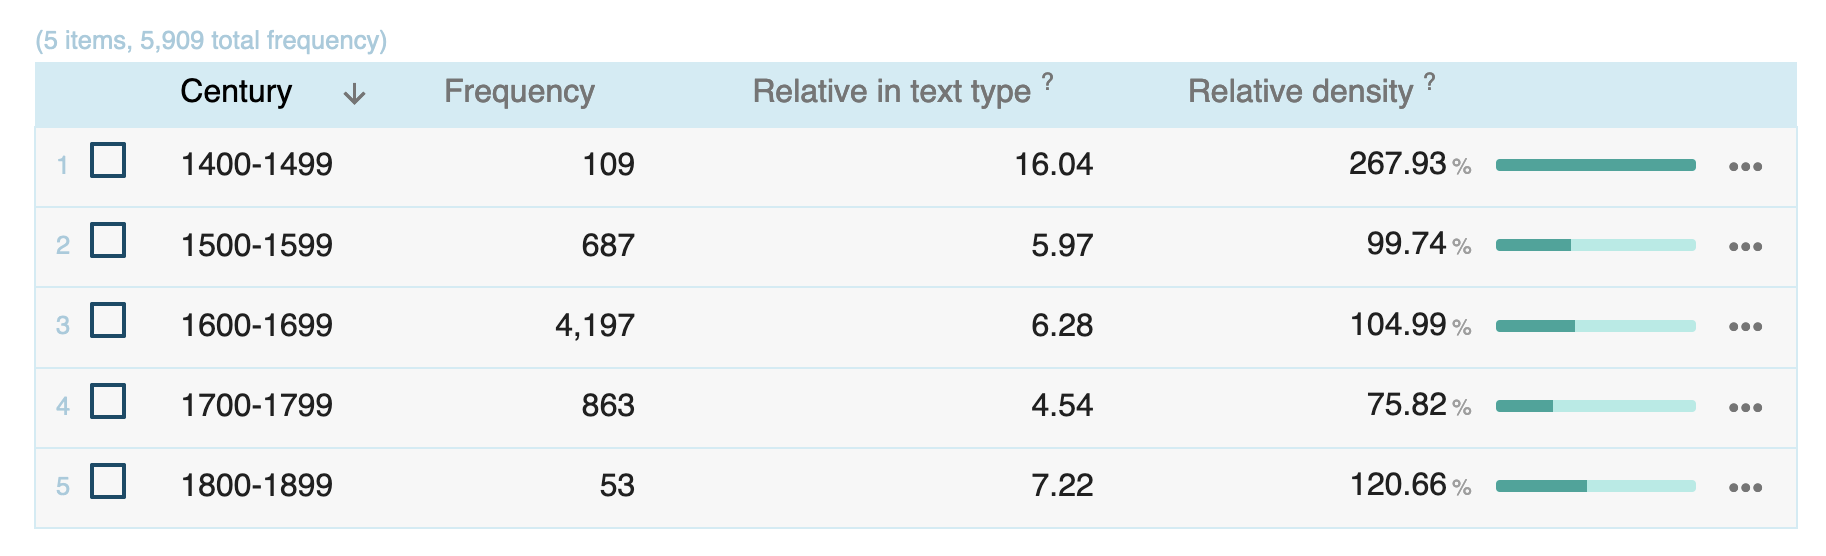Viewport: 1826px width, 556px height.
Task: Tick the checkbox for 1500-1599
Action: click(x=108, y=240)
